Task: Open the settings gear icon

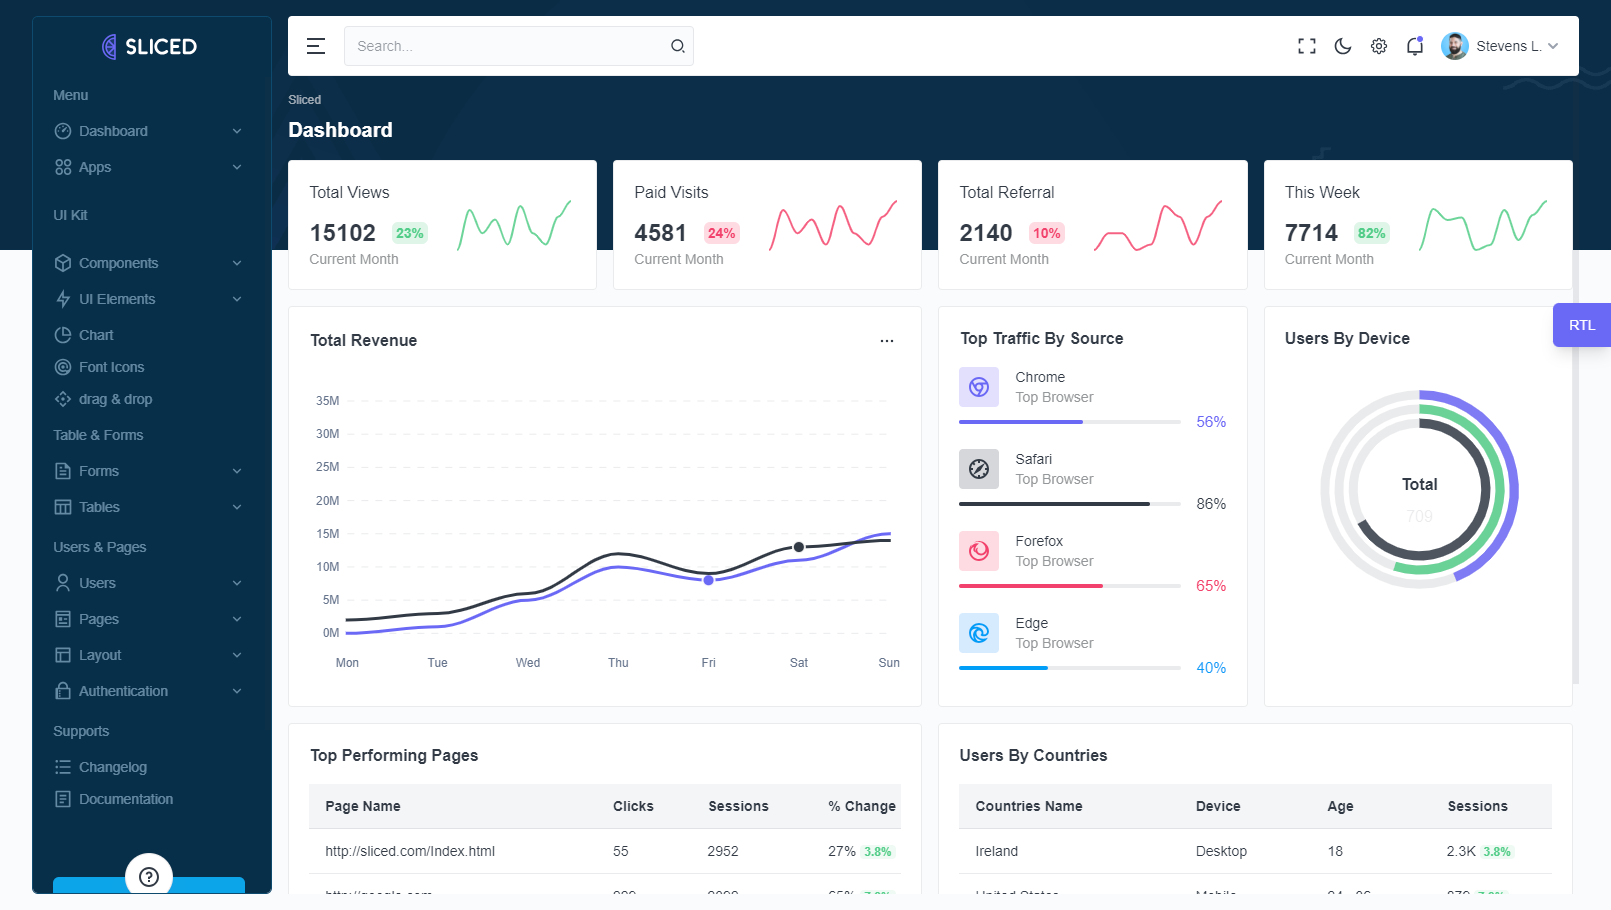Action: (1378, 46)
